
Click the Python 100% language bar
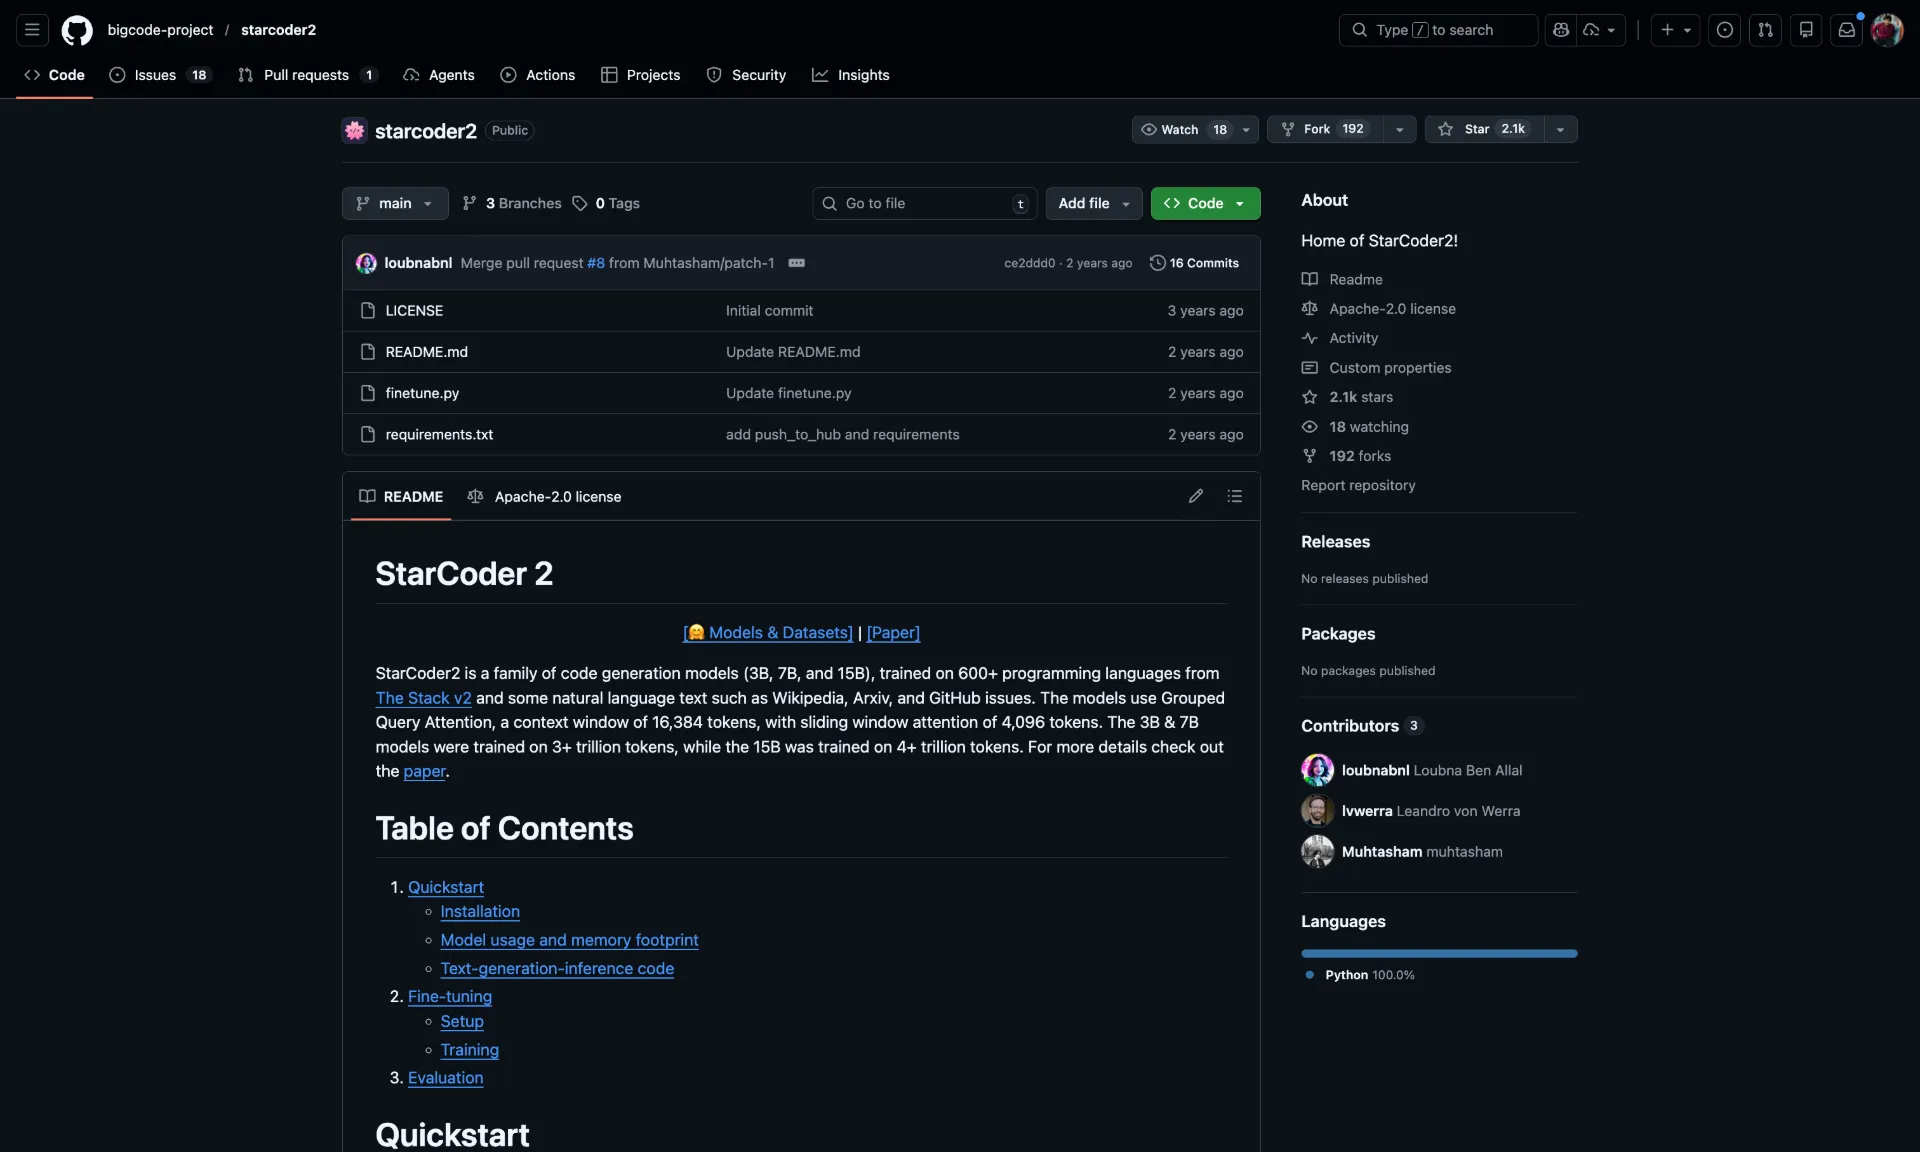point(1438,953)
